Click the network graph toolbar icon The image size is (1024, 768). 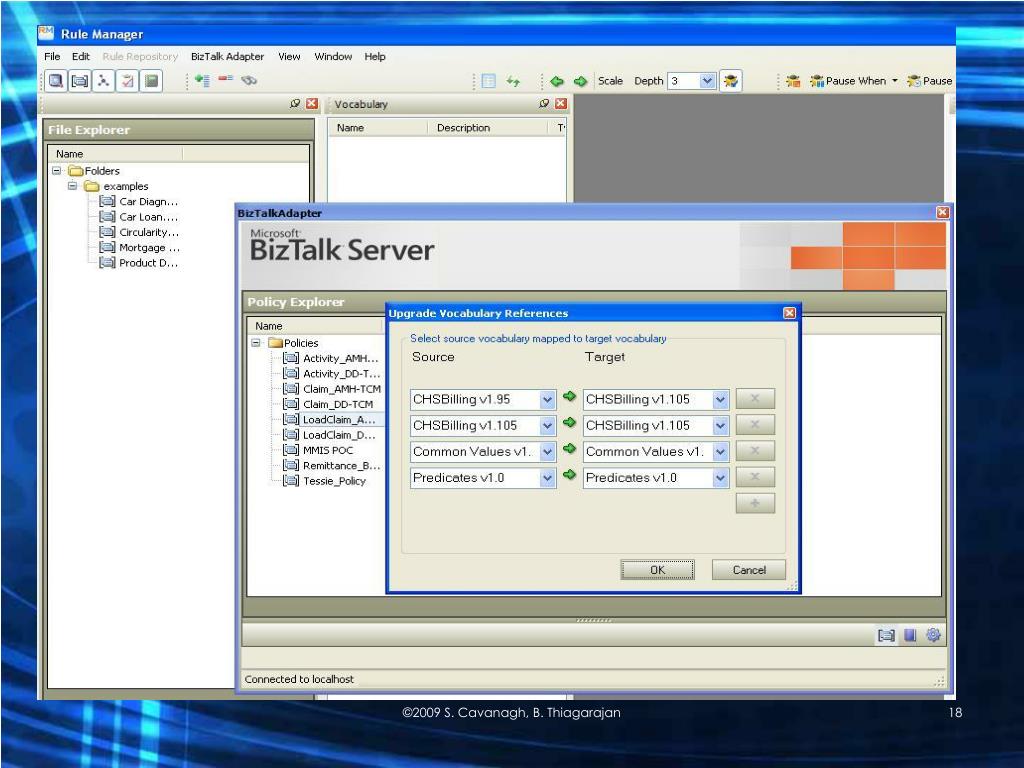click(x=103, y=81)
